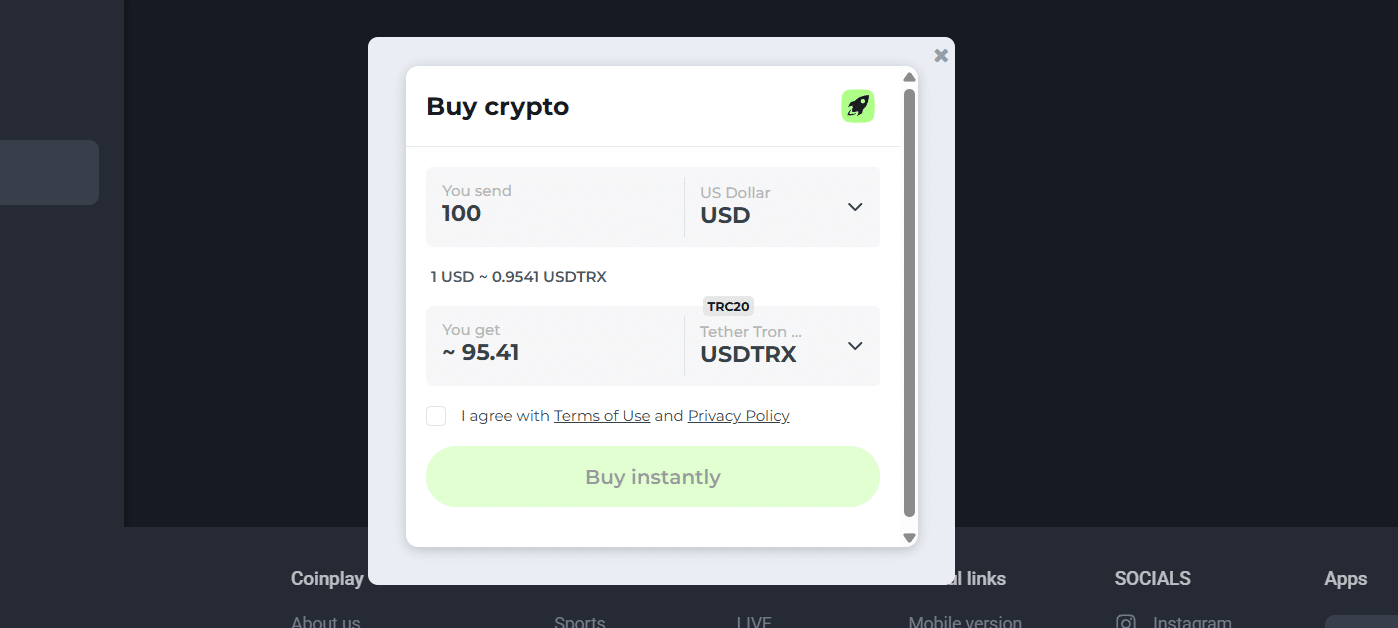
Task: Click the TRC20 network badge
Action: pyautogui.click(x=728, y=306)
